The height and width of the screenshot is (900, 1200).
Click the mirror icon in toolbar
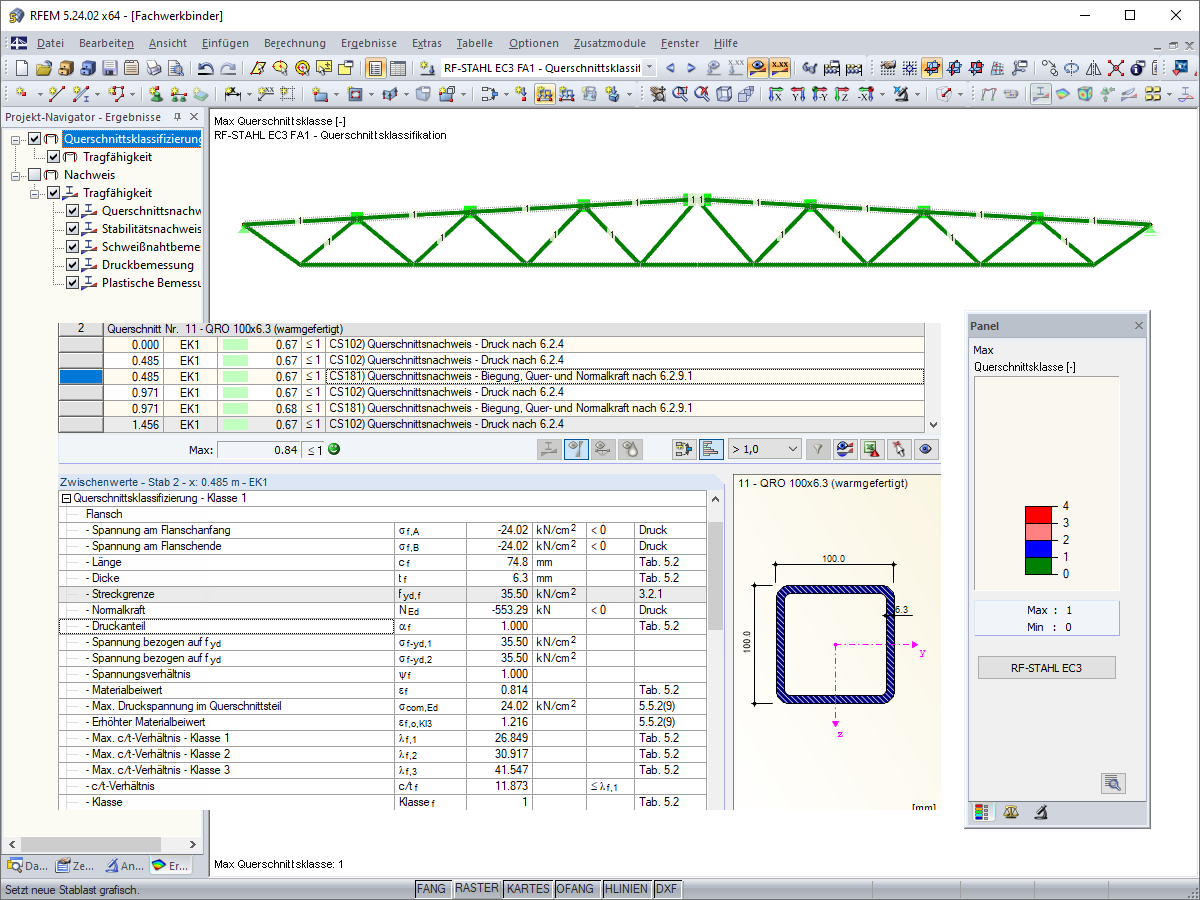click(1093, 68)
